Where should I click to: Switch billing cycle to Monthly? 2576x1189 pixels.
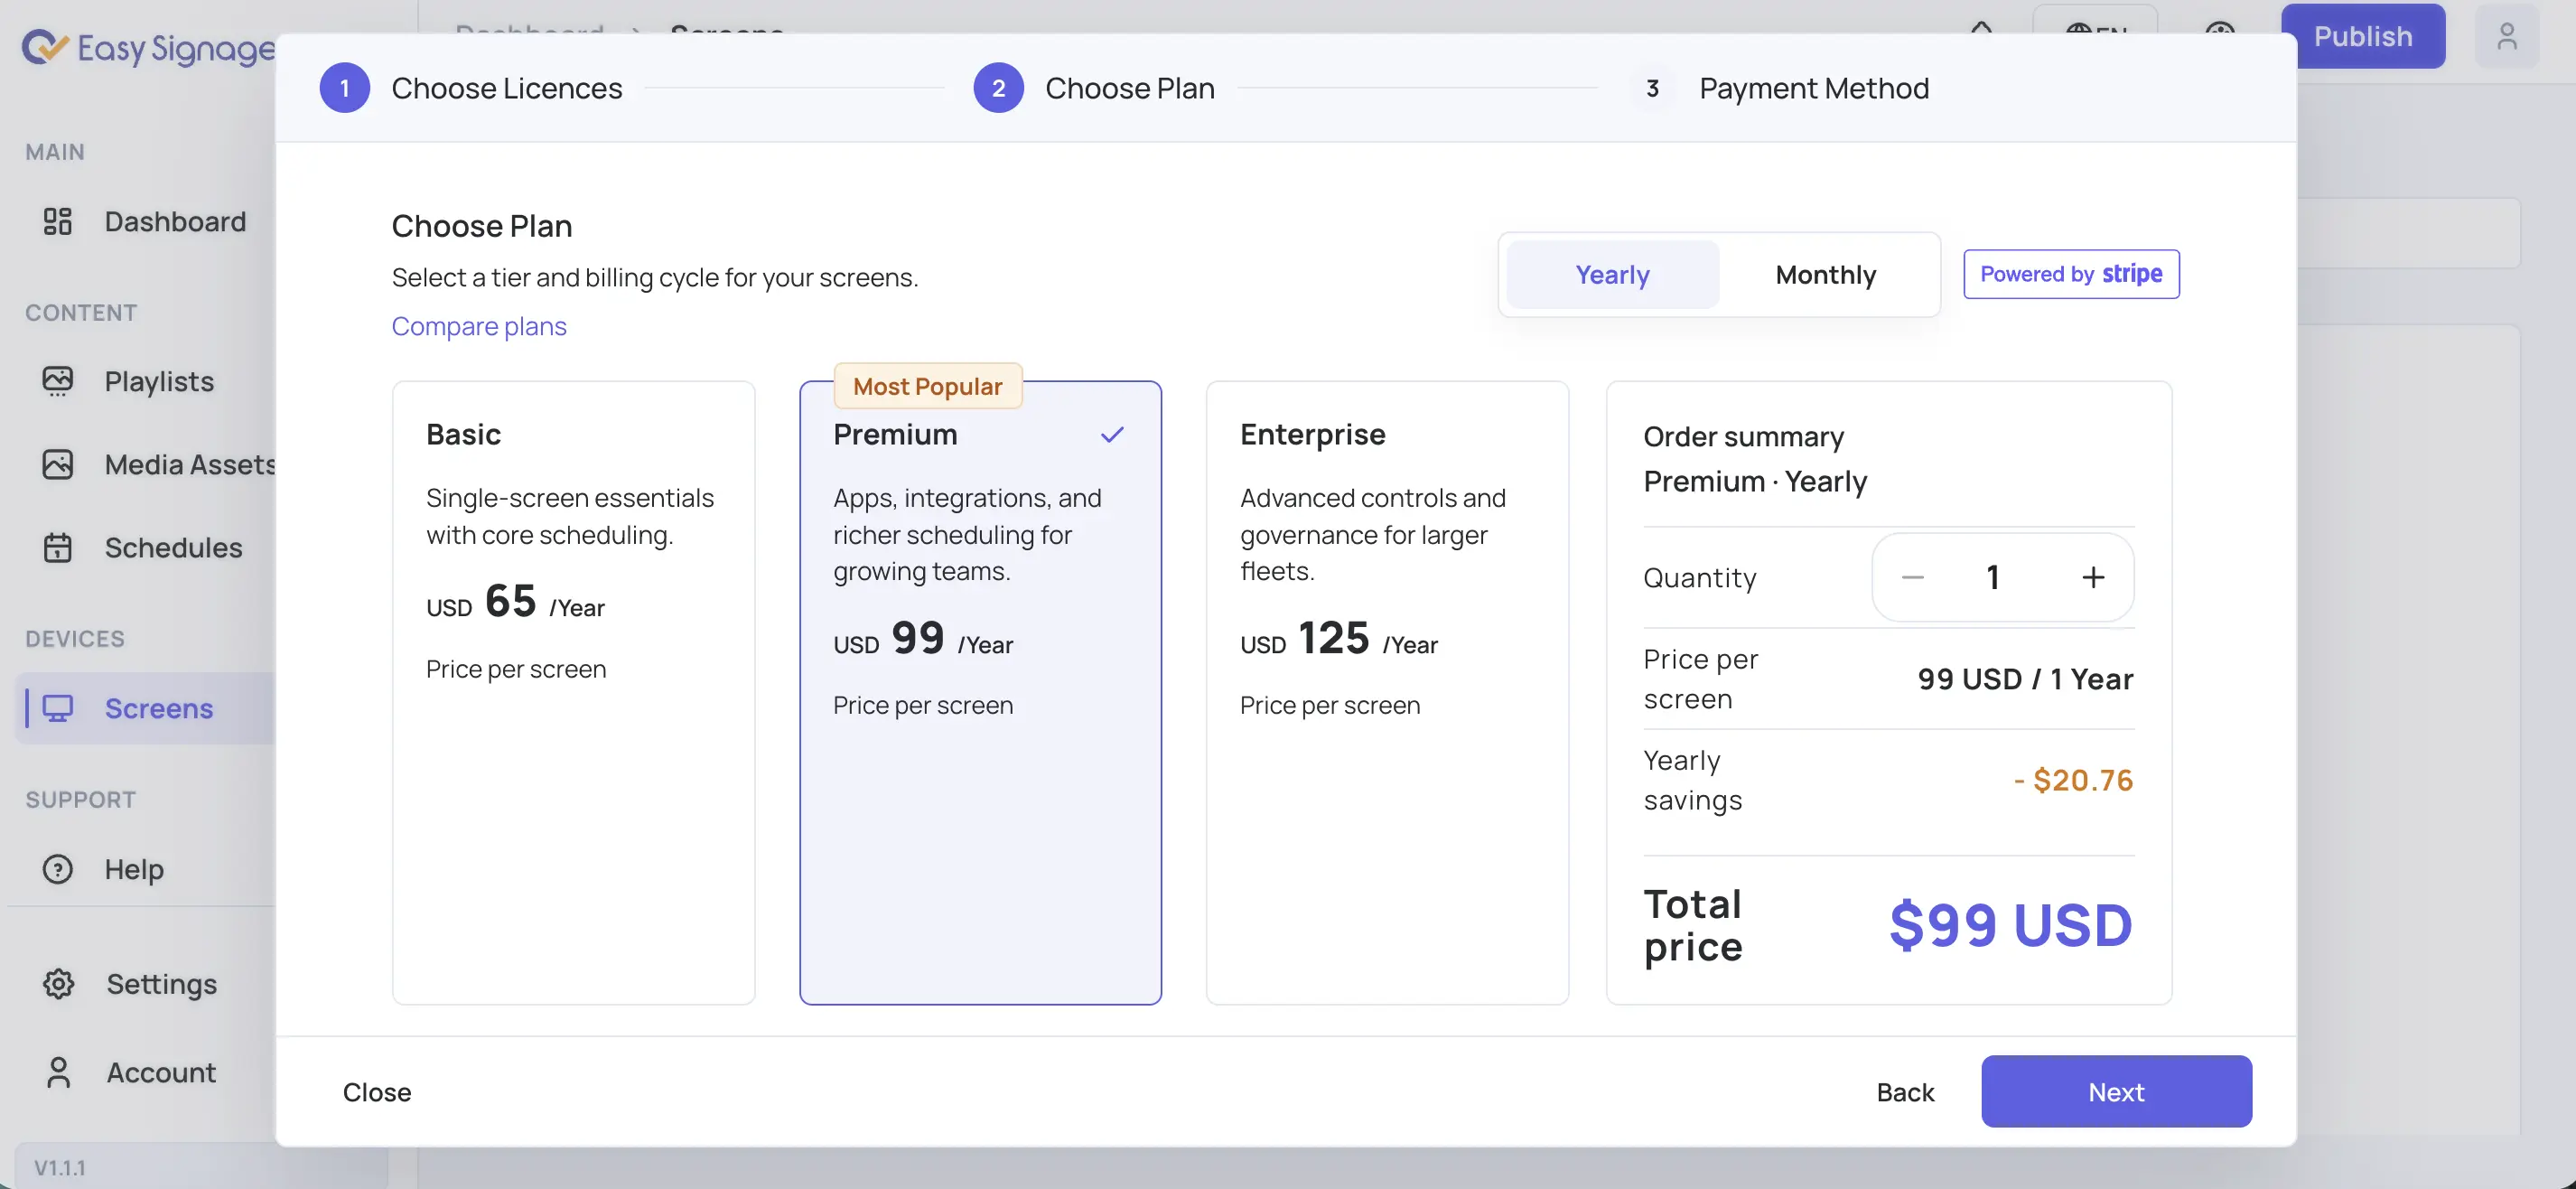tap(1825, 274)
